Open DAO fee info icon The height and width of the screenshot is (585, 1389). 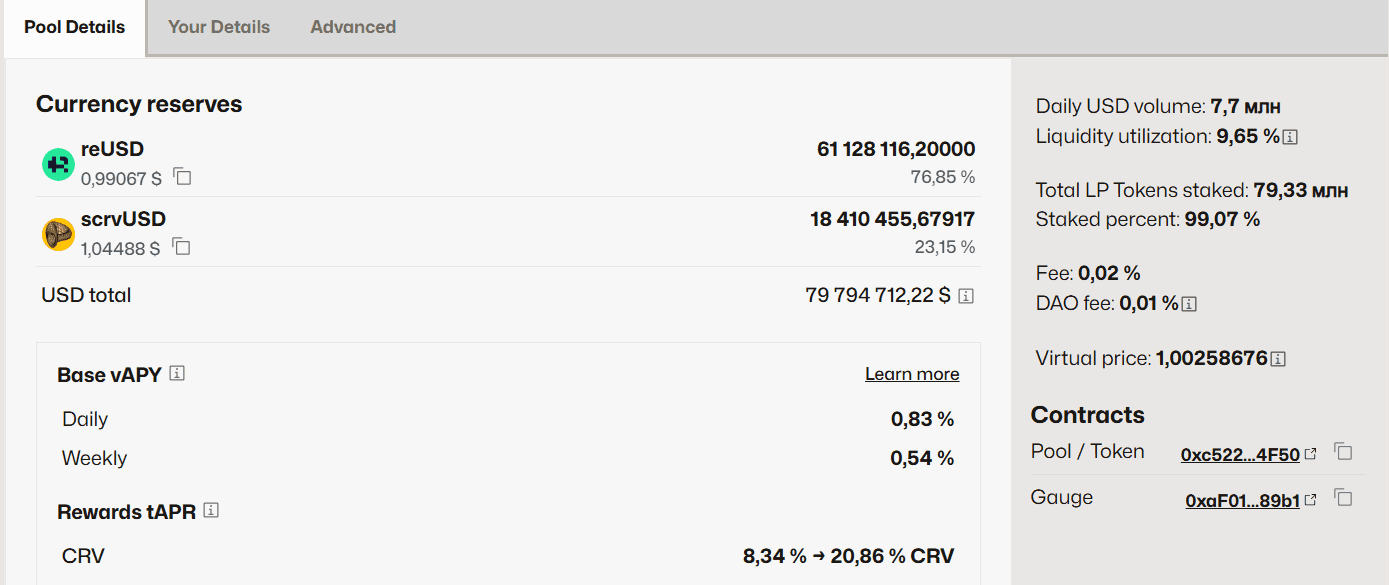[x=1190, y=304]
